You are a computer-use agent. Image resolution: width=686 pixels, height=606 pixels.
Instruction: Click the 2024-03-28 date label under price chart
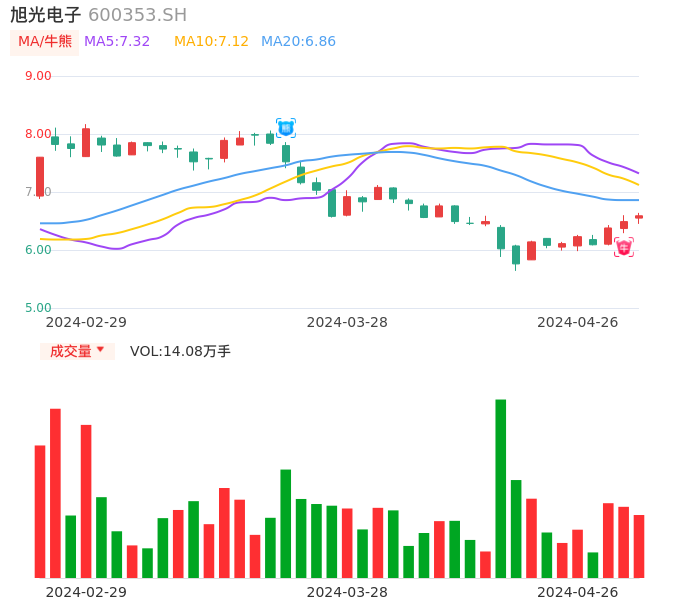pyautogui.click(x=347, y=322)
